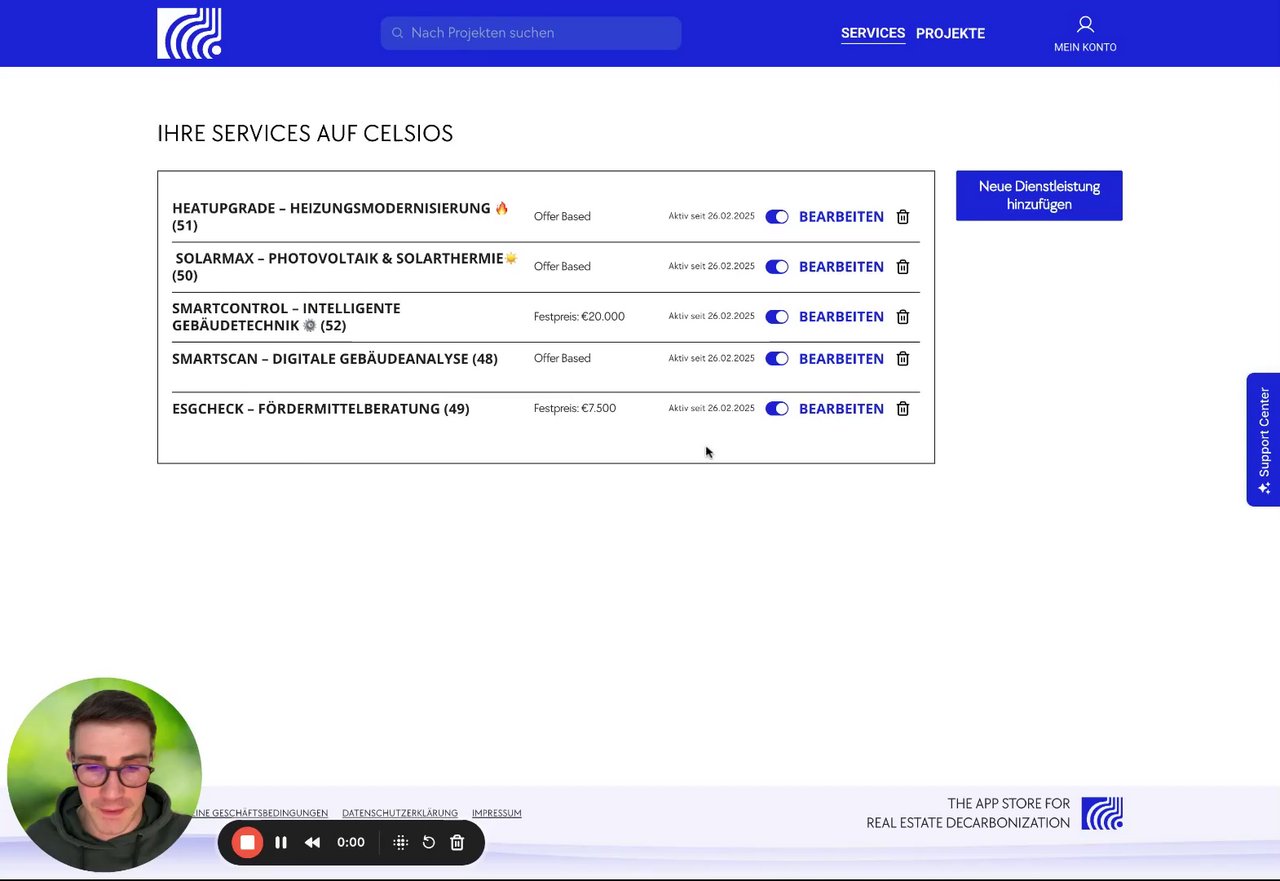Click the webcam video bubble
Image resolution: width=1280 pixels, height=881 pixels.
pos(104,775)
